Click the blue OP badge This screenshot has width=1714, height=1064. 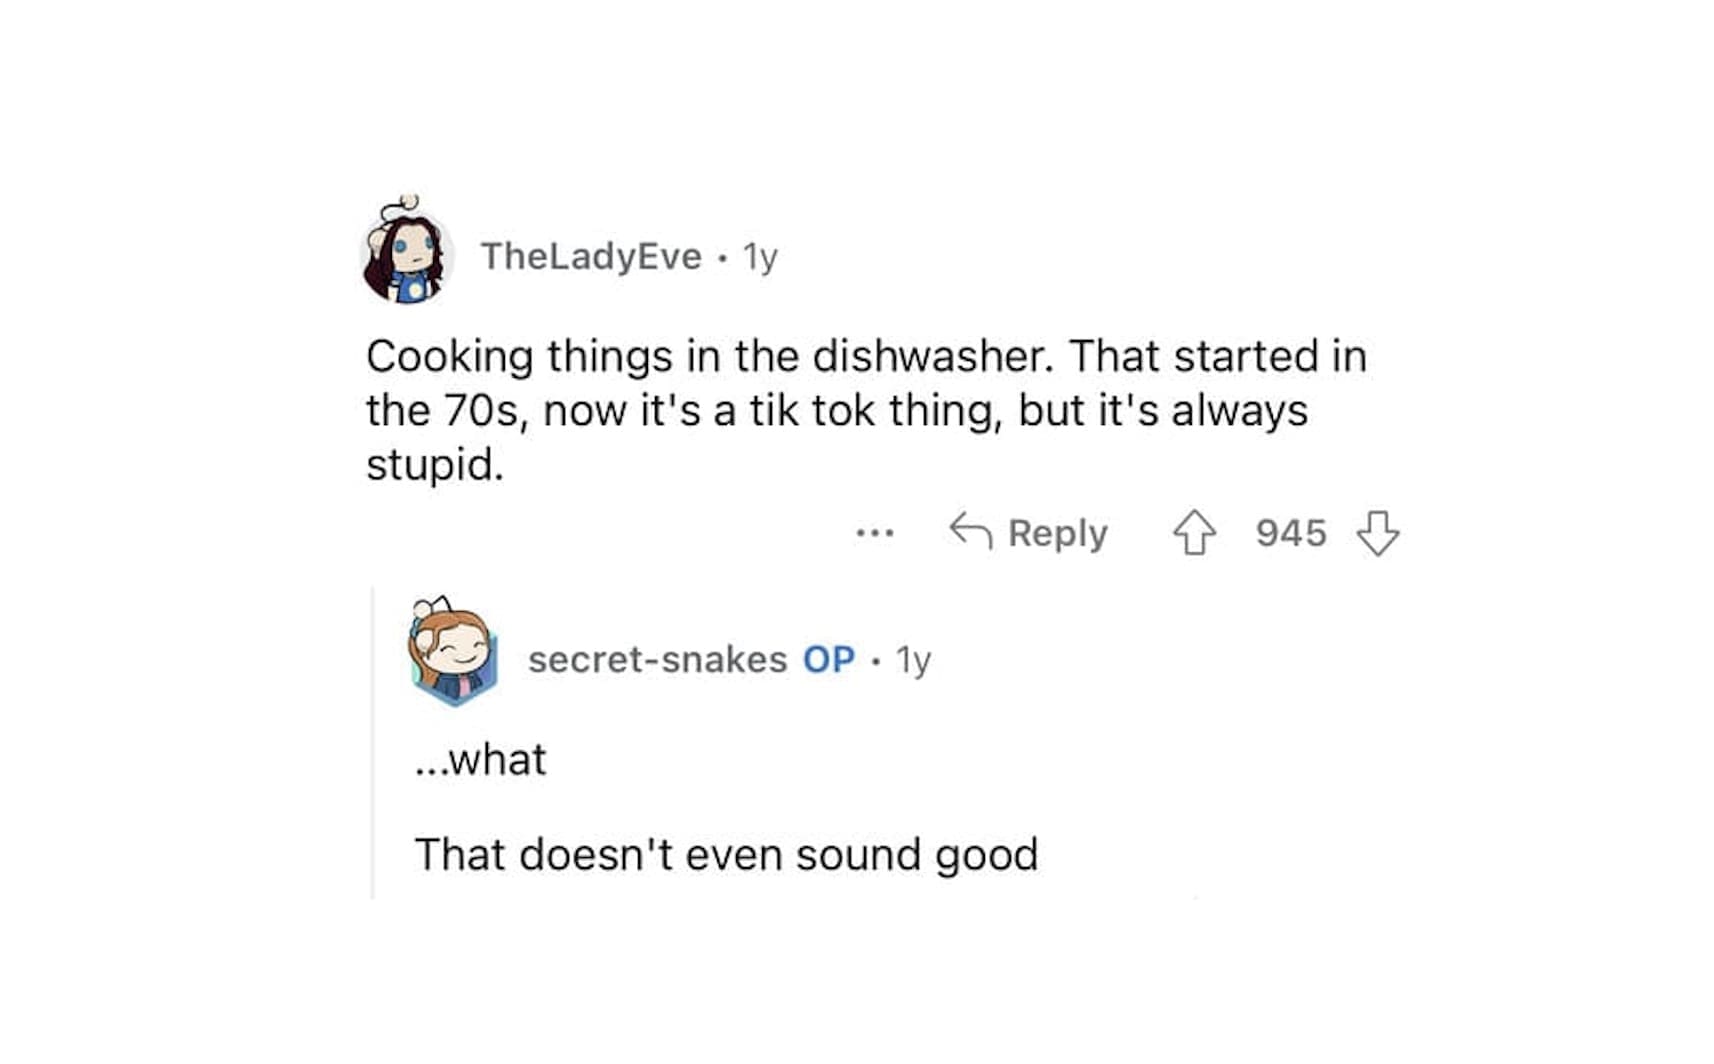(x=828, y=660)
